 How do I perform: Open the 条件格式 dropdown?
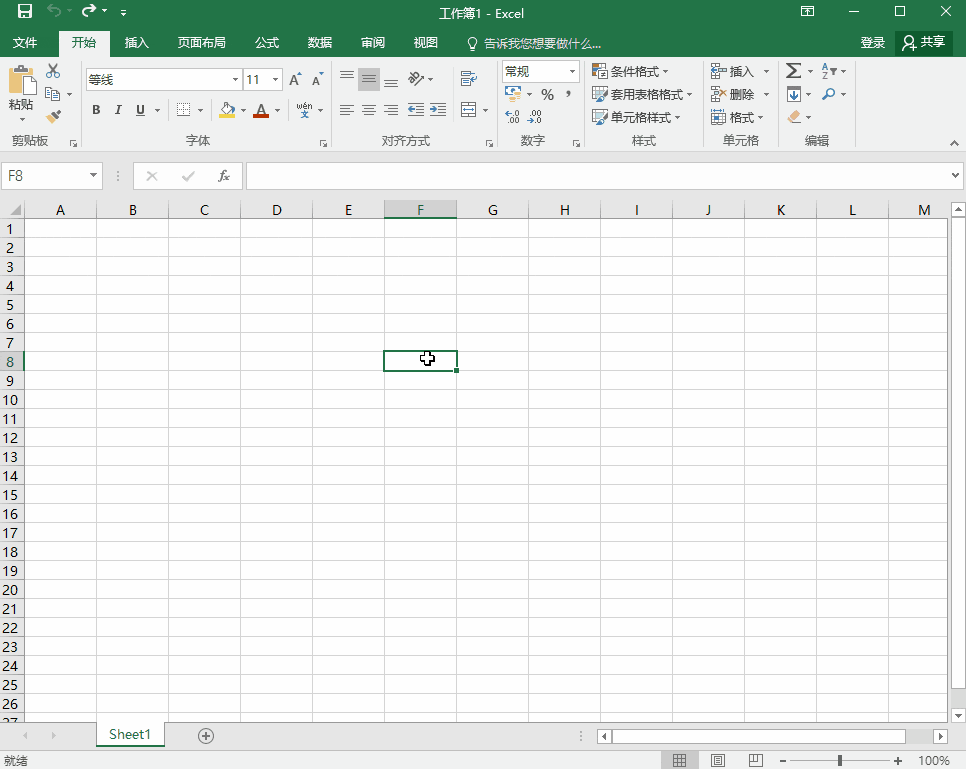(x=630, y=71)
